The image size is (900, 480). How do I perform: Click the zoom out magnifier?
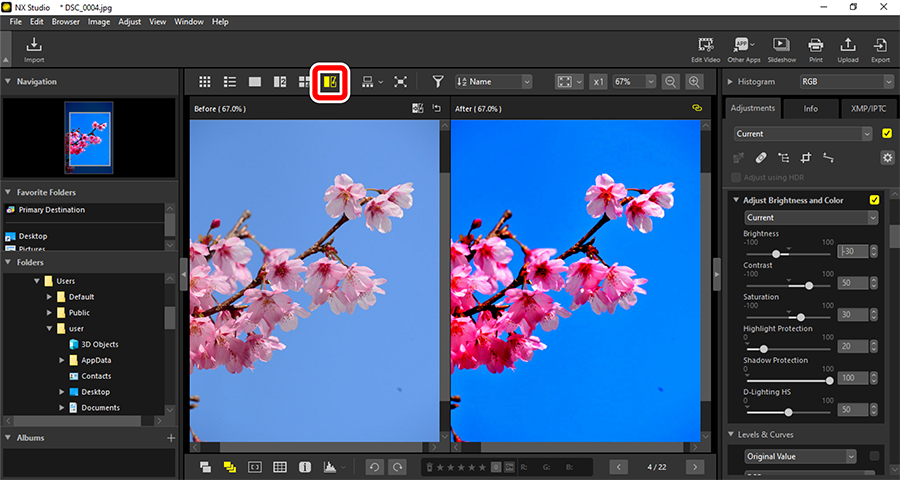coord(670,82)
